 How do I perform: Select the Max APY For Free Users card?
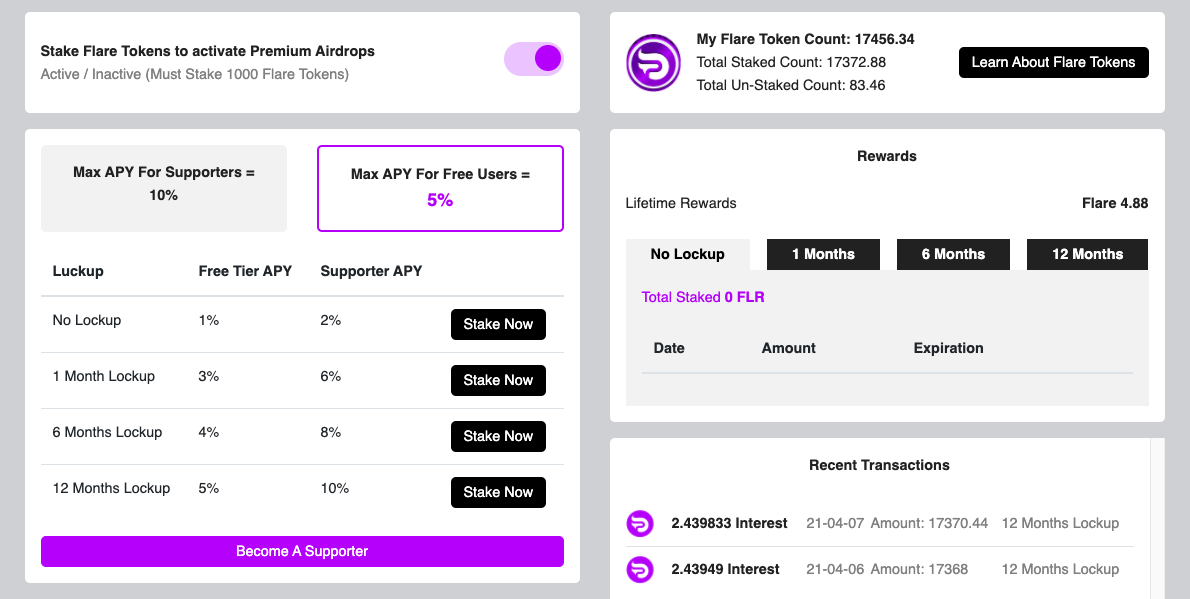[440, 188]
